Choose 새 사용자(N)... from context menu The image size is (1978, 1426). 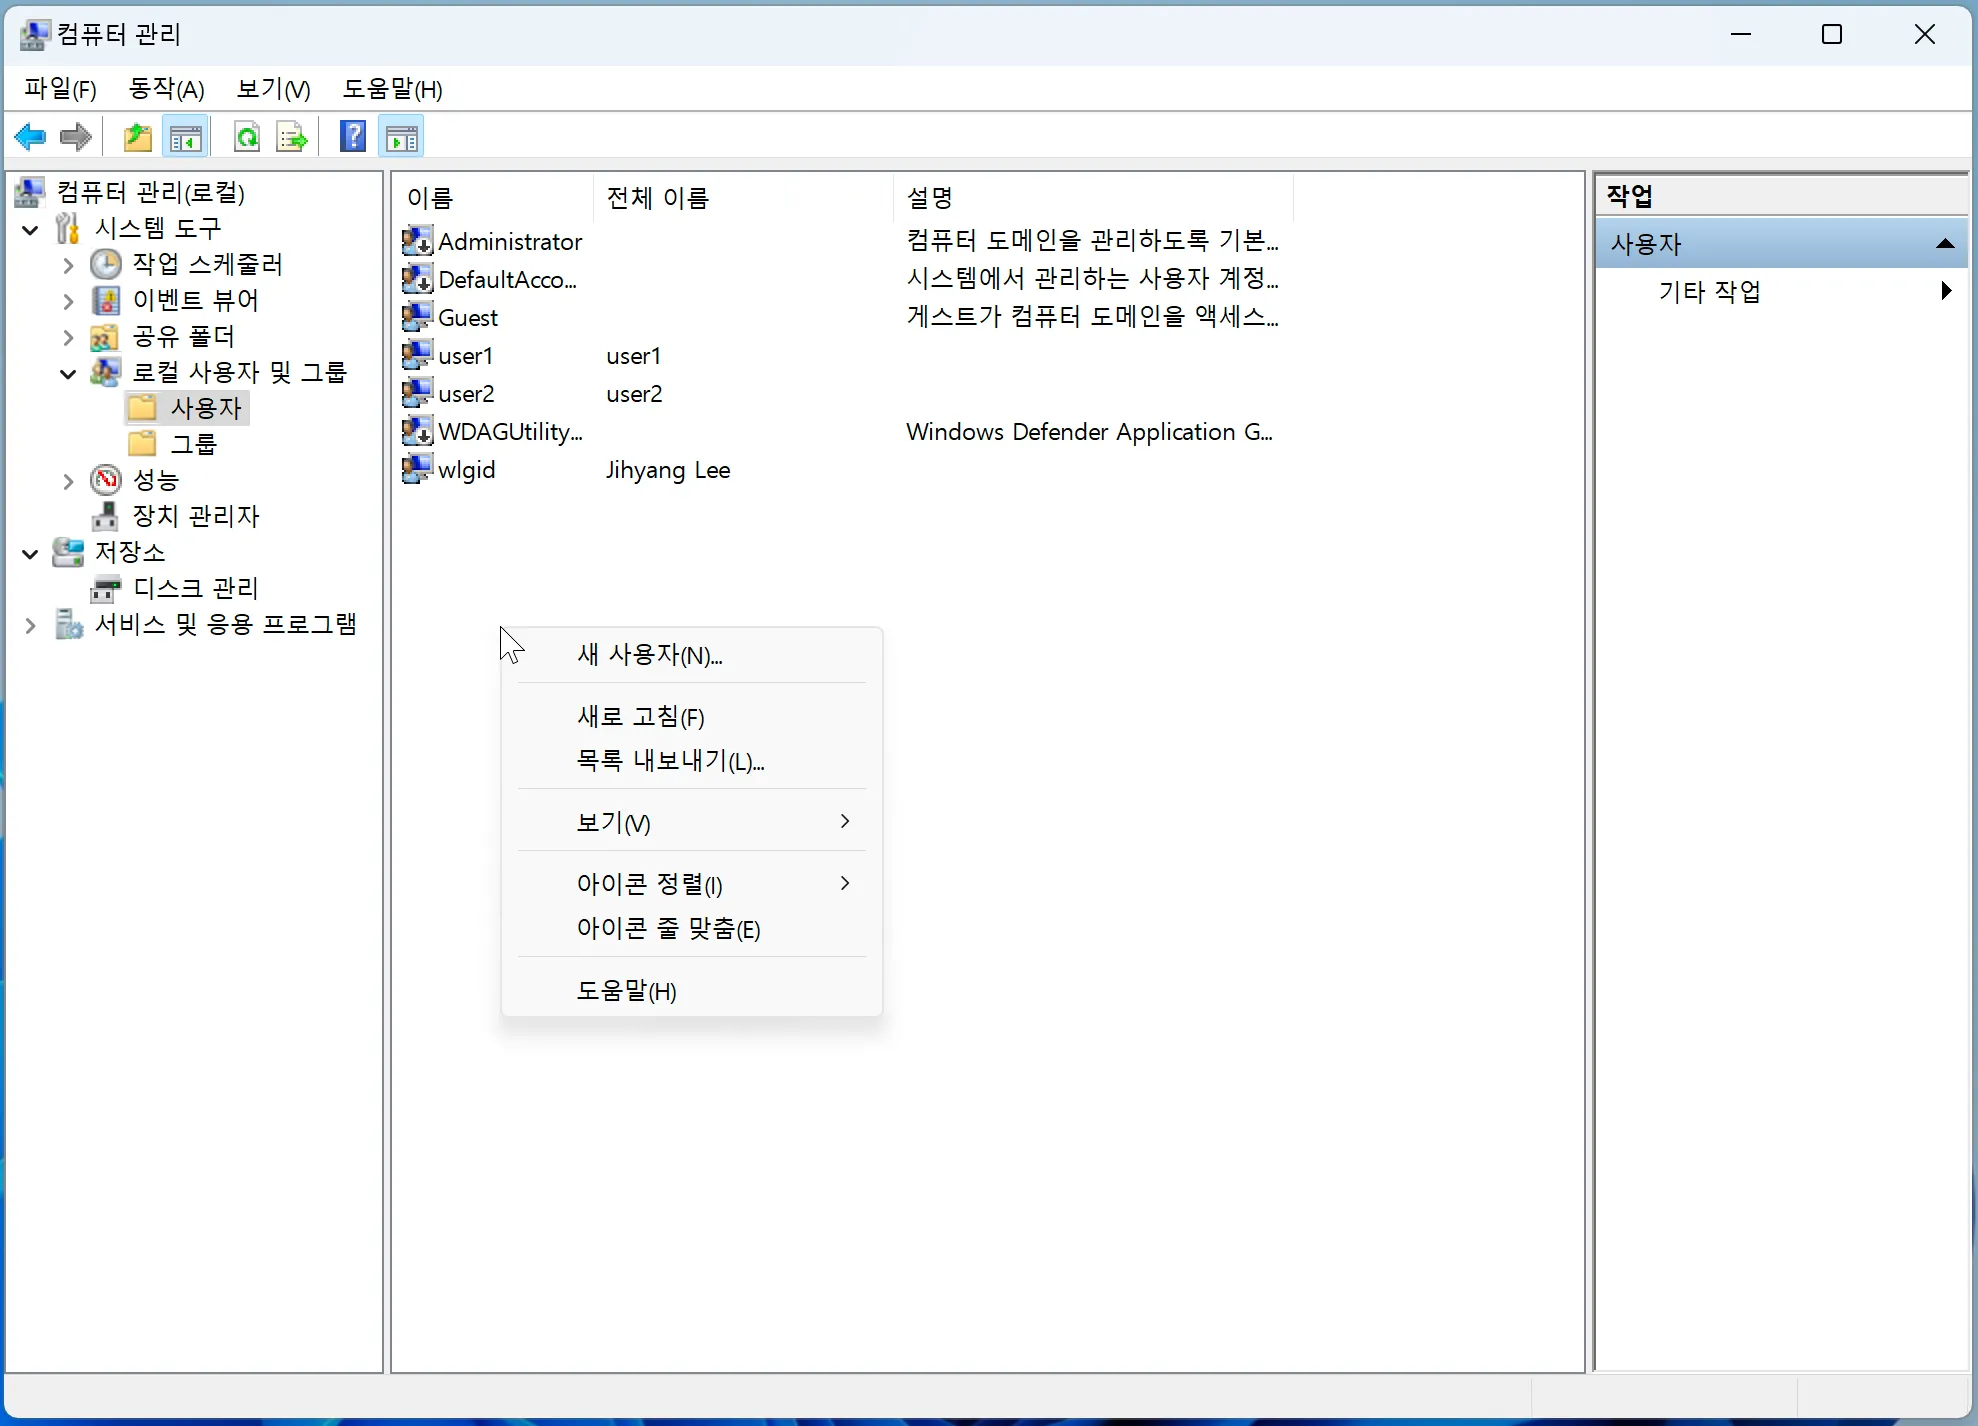click(x=692, y=655)
